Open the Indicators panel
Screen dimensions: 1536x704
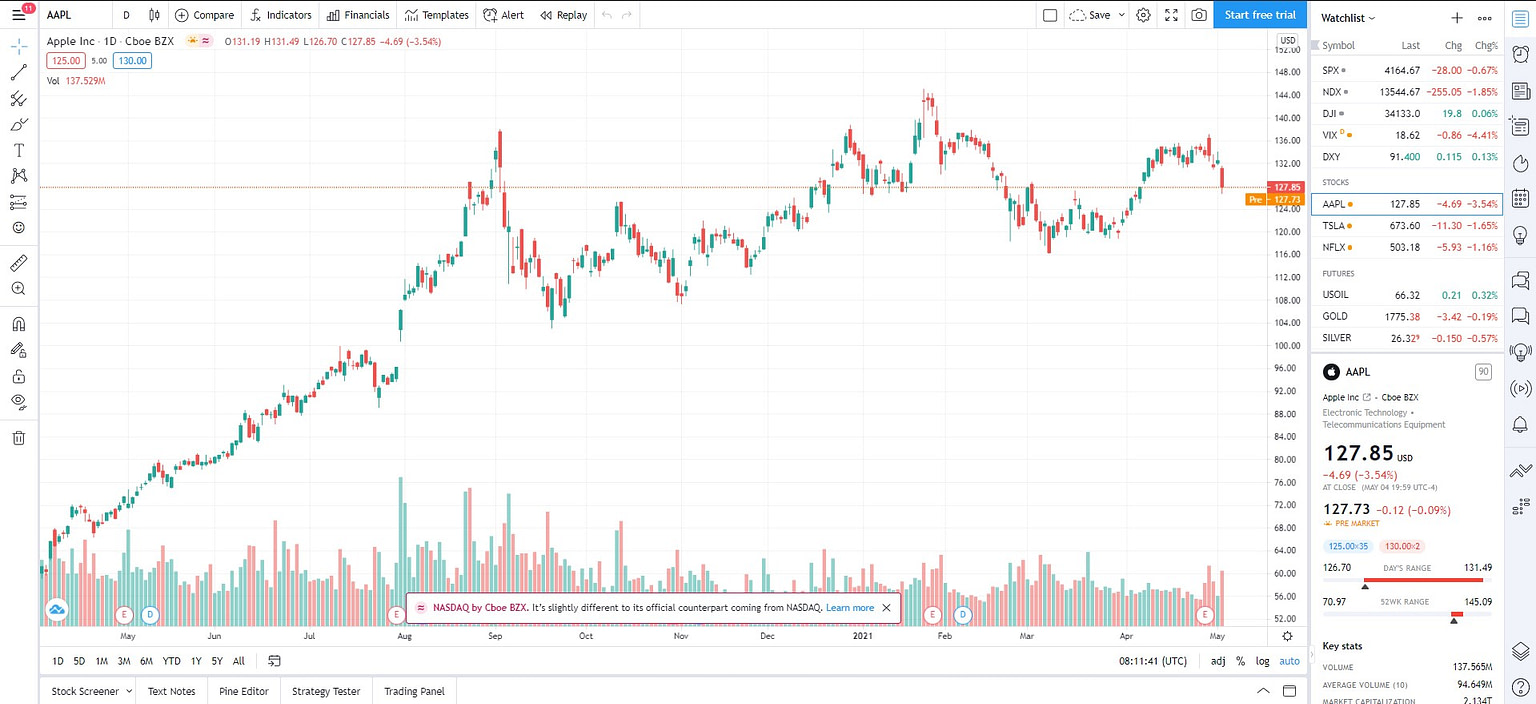(x=281, y=15)
